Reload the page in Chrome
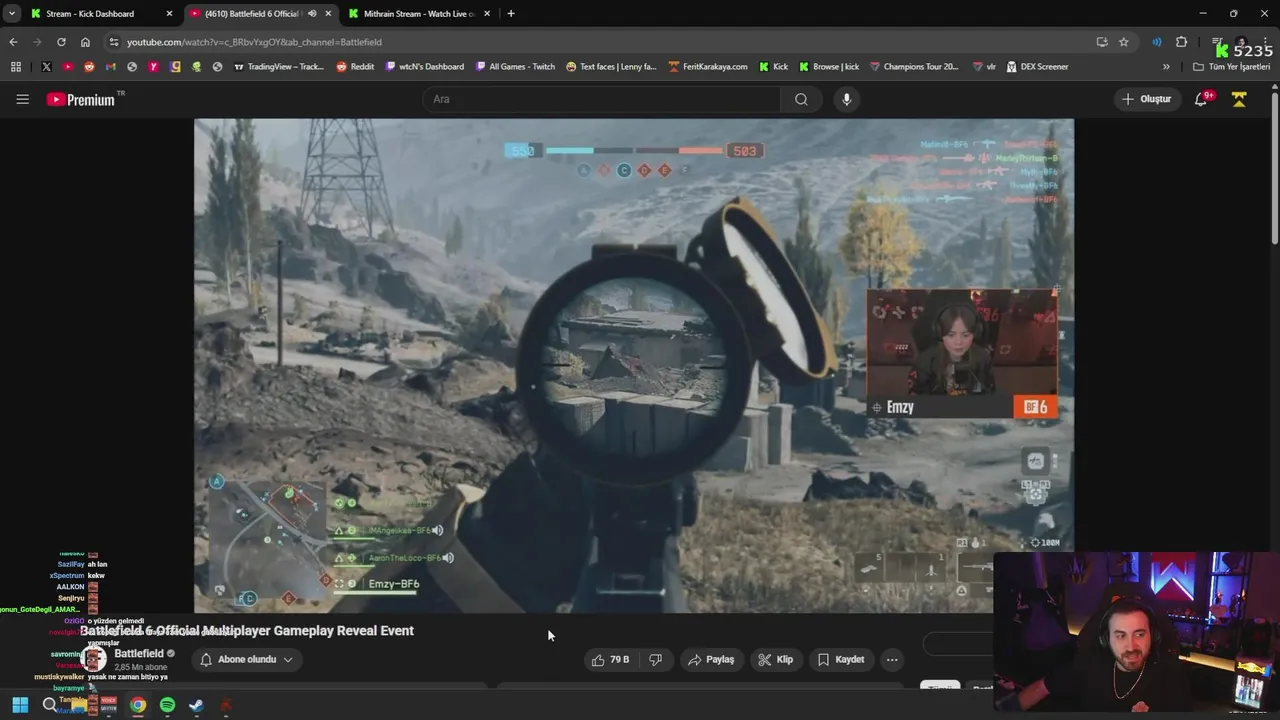 click(x=61, y=42)
